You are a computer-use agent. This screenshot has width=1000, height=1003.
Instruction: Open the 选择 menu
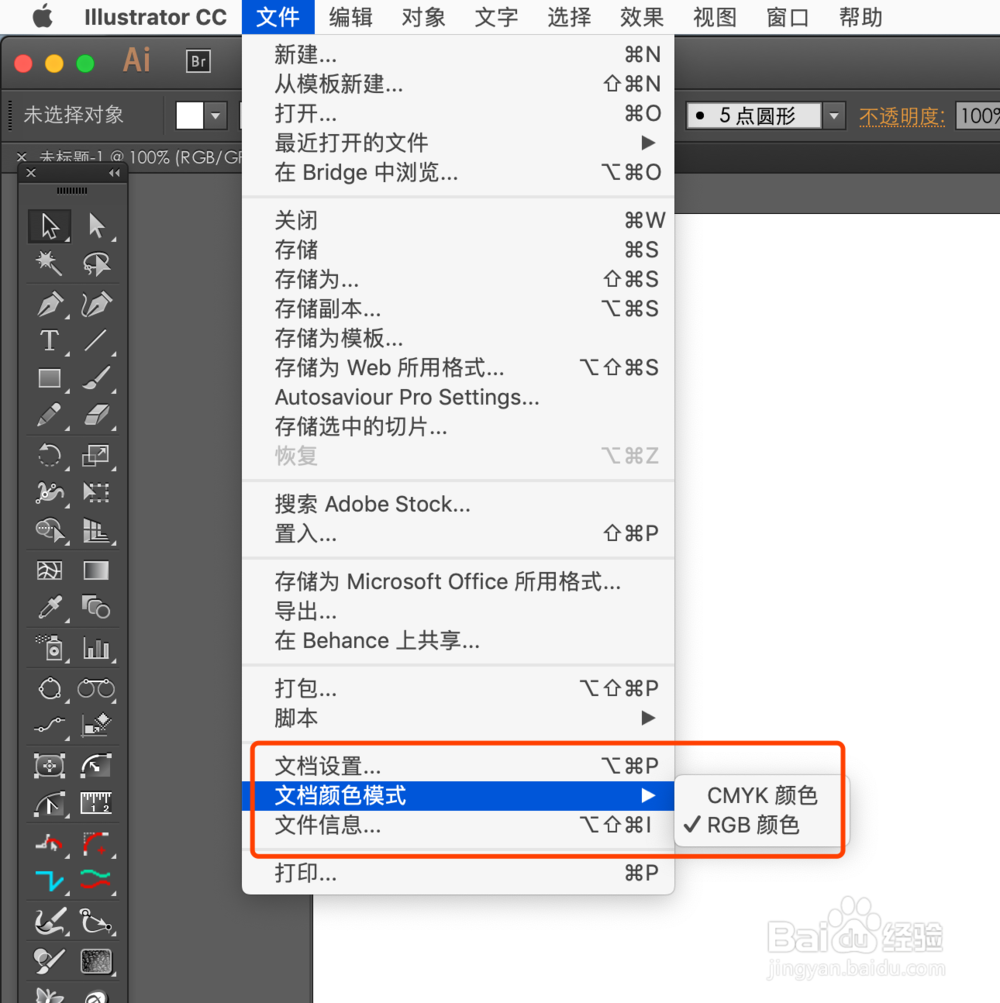[569, 17]
